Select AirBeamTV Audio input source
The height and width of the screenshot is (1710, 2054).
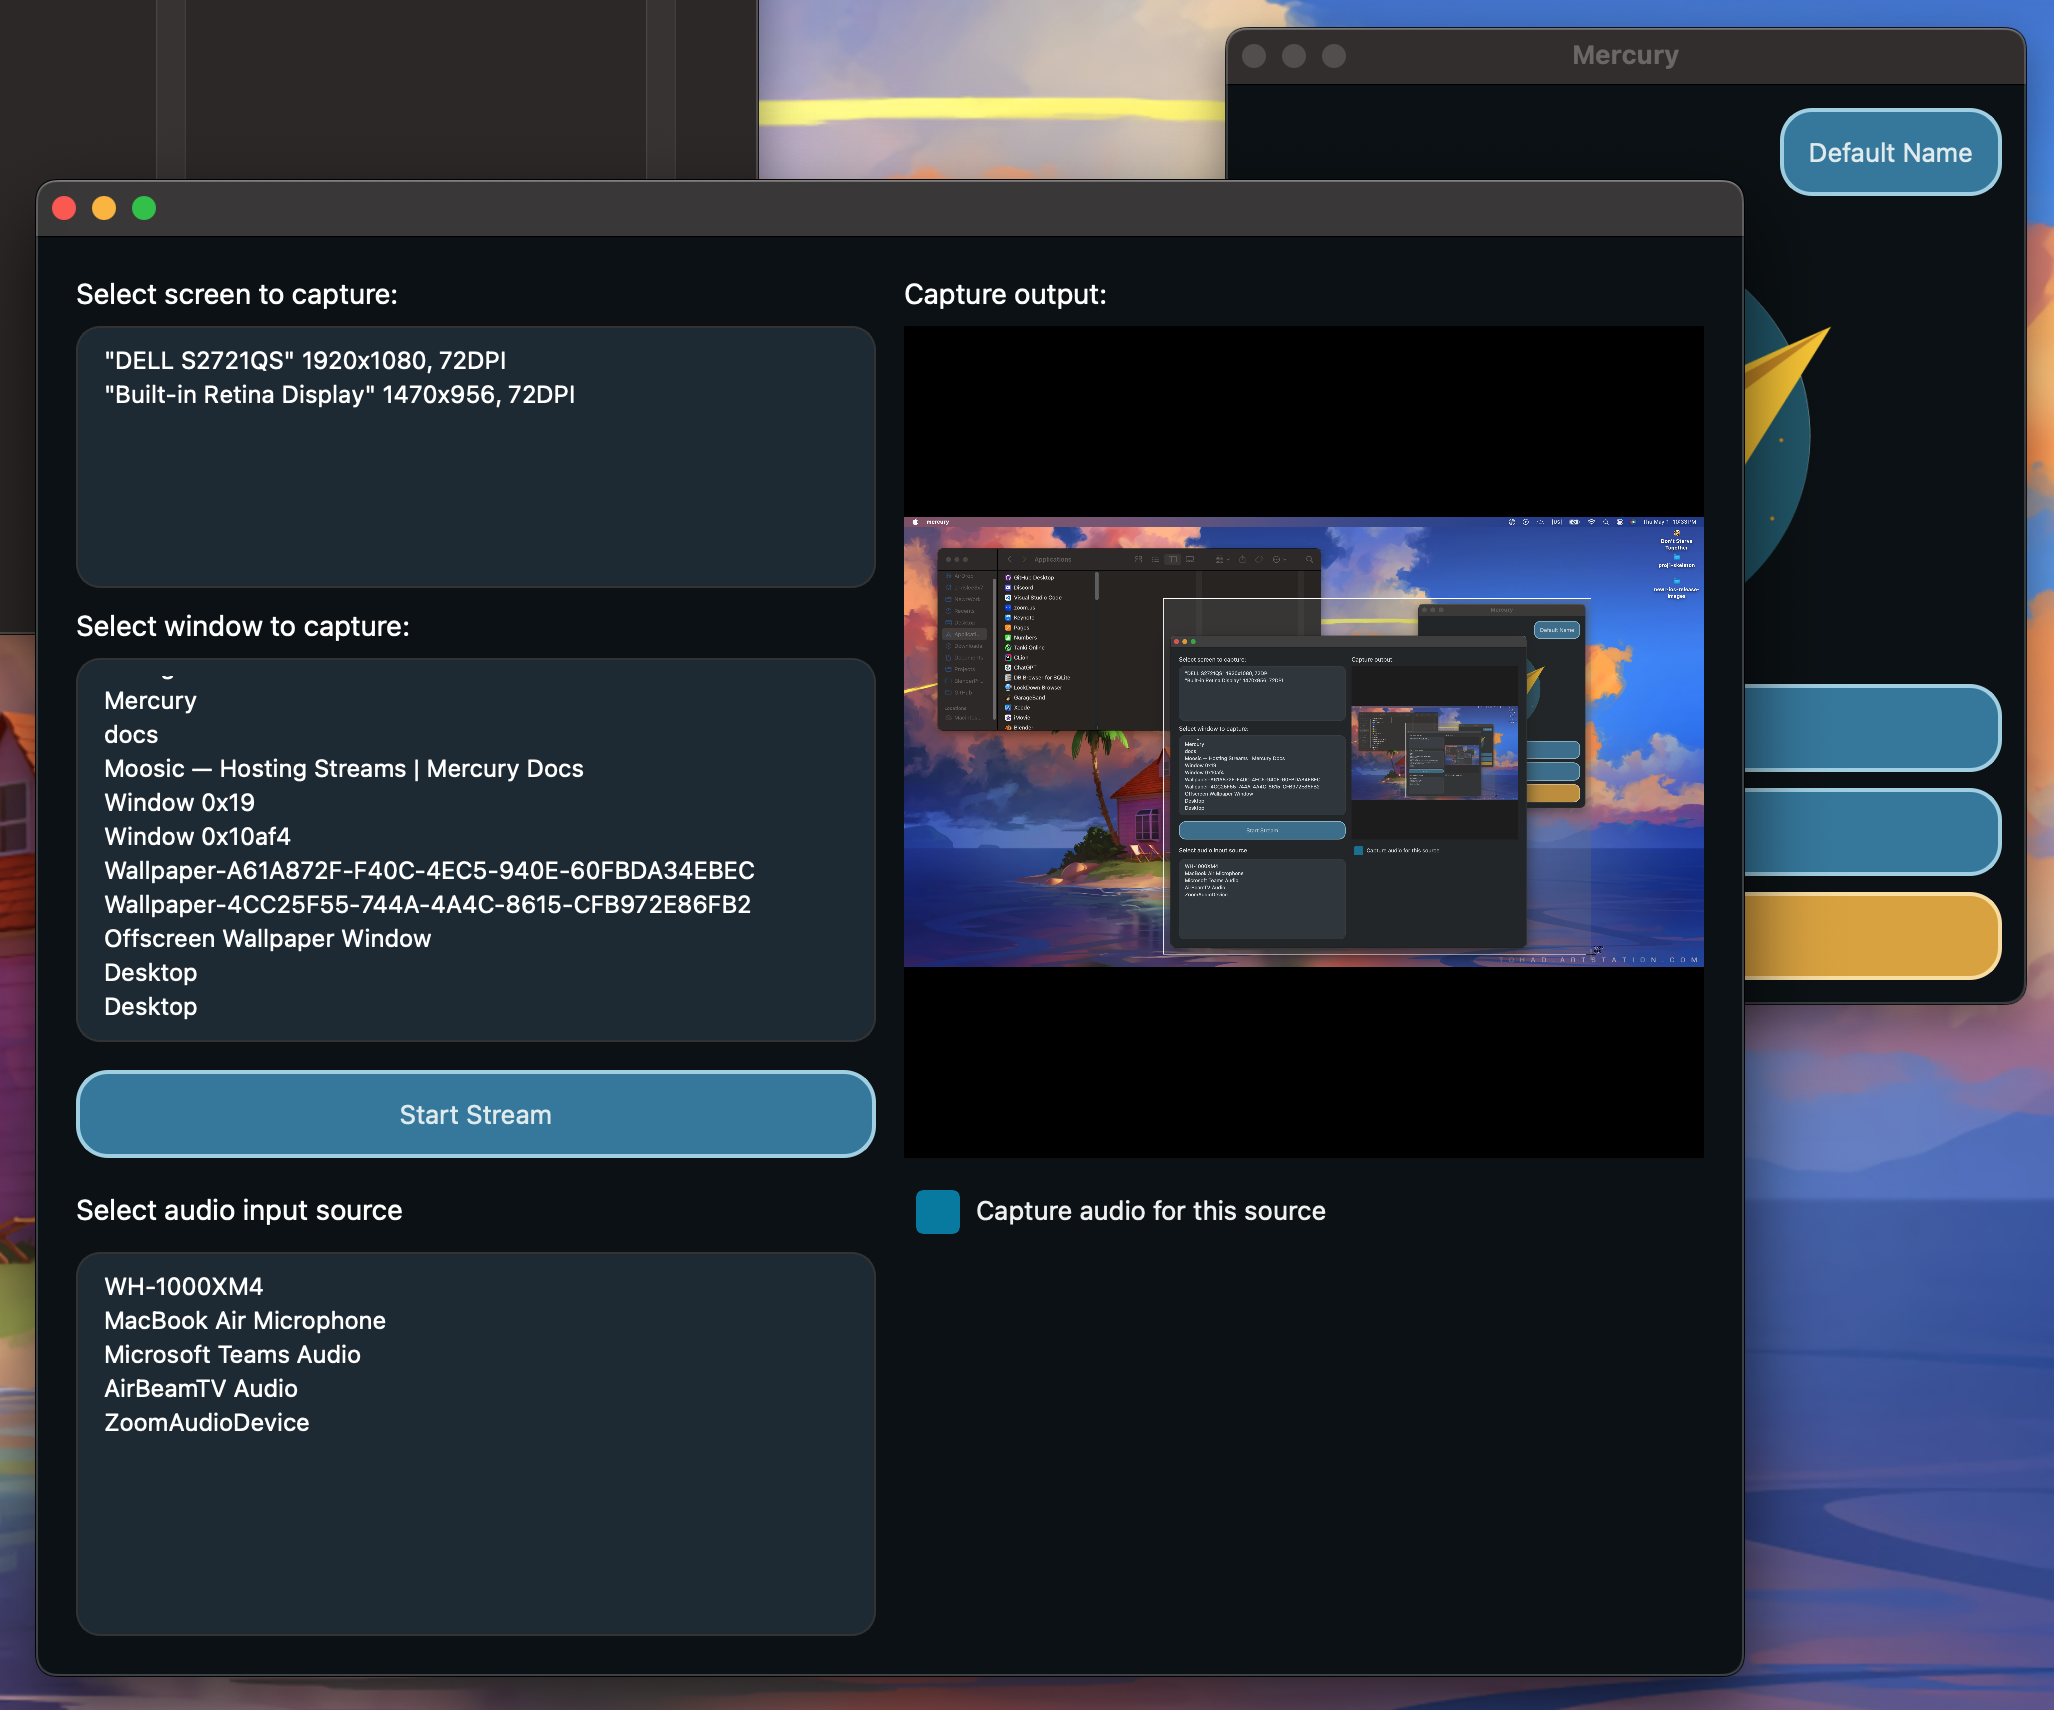200,1388
